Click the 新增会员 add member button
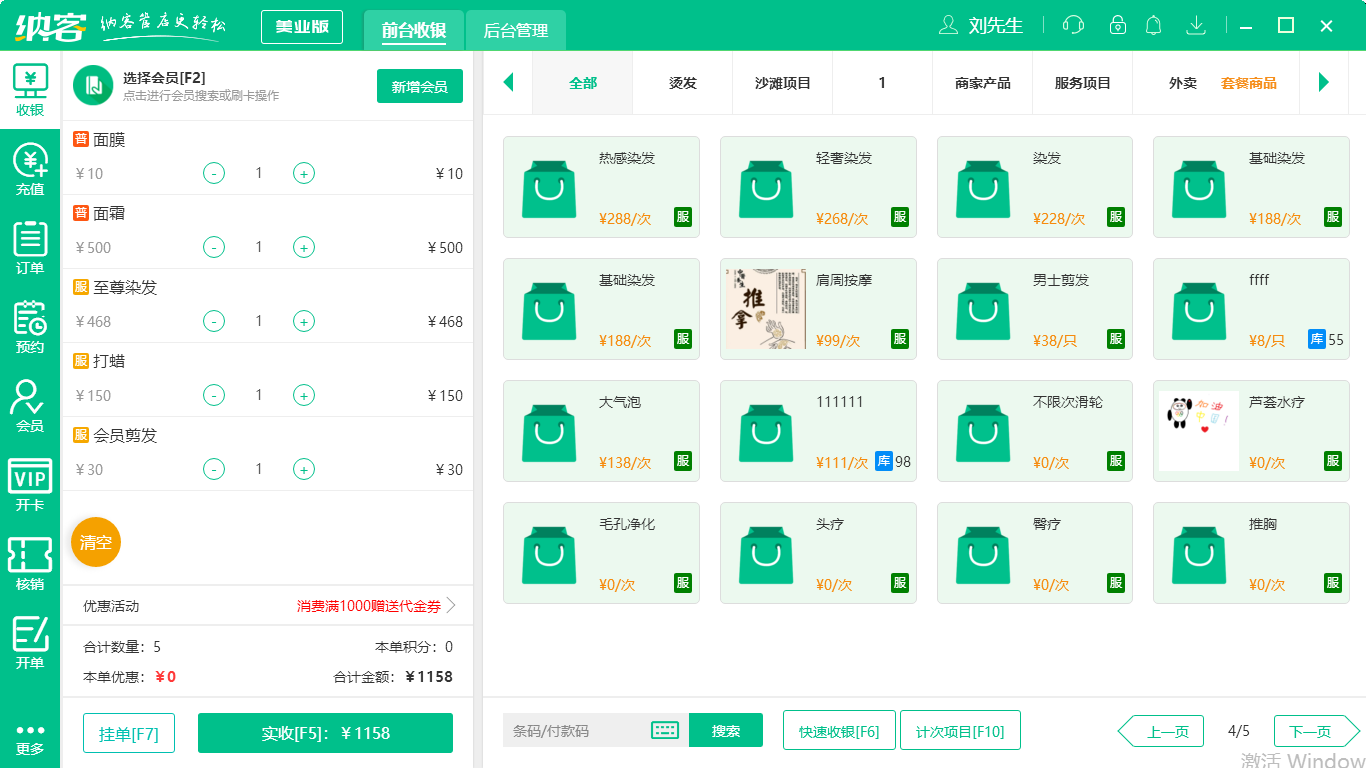Image resolution: width=1366 pixels, height=768 pixels. tap(419, 87)
